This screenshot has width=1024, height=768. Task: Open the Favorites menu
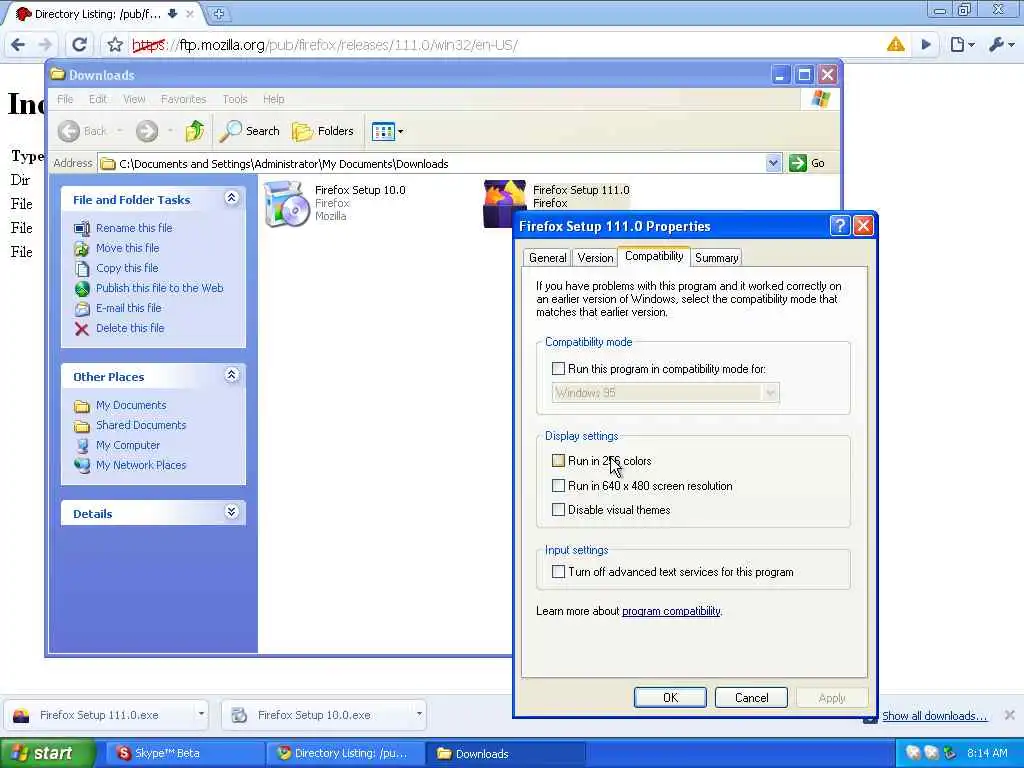[x=184, y=99]
